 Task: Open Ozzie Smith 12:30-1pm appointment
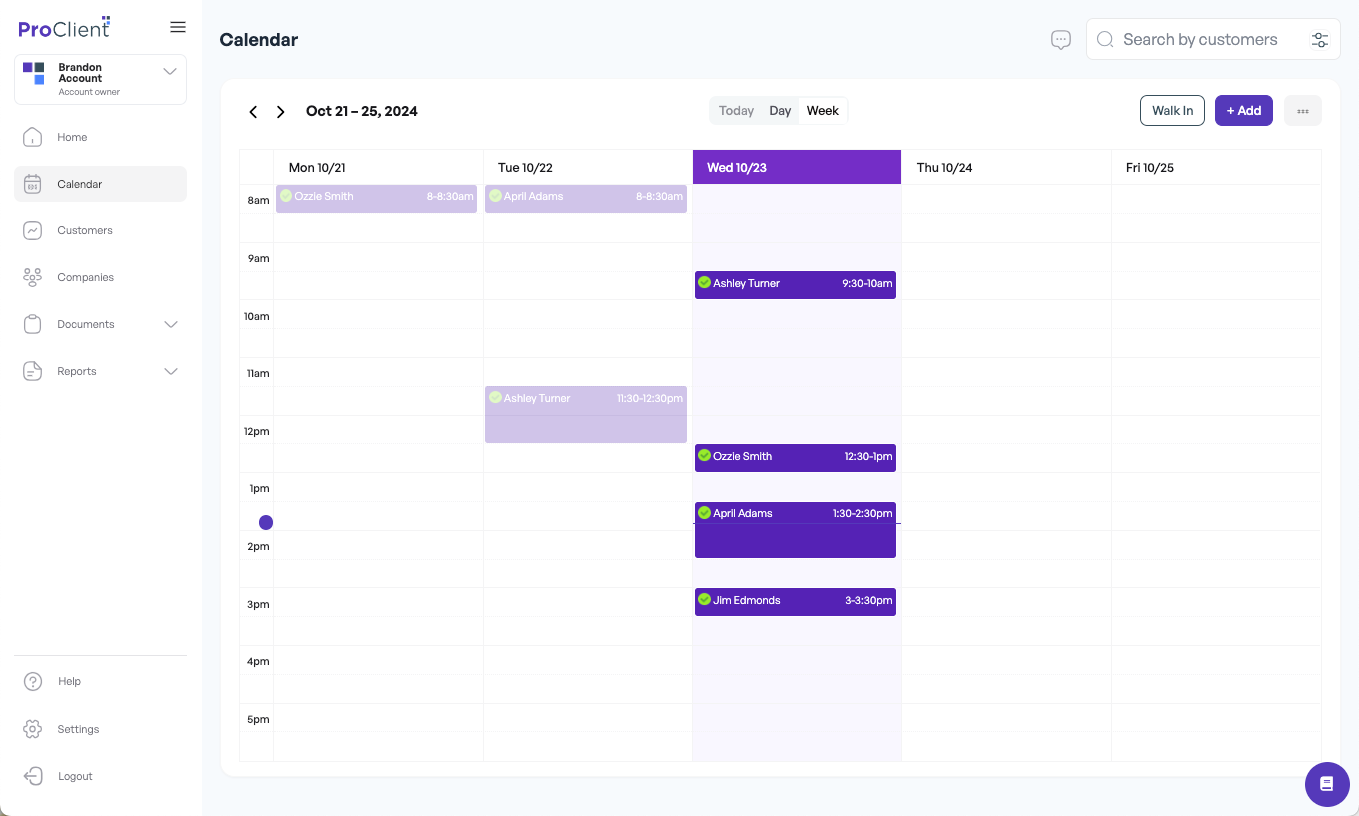(795, 457)
